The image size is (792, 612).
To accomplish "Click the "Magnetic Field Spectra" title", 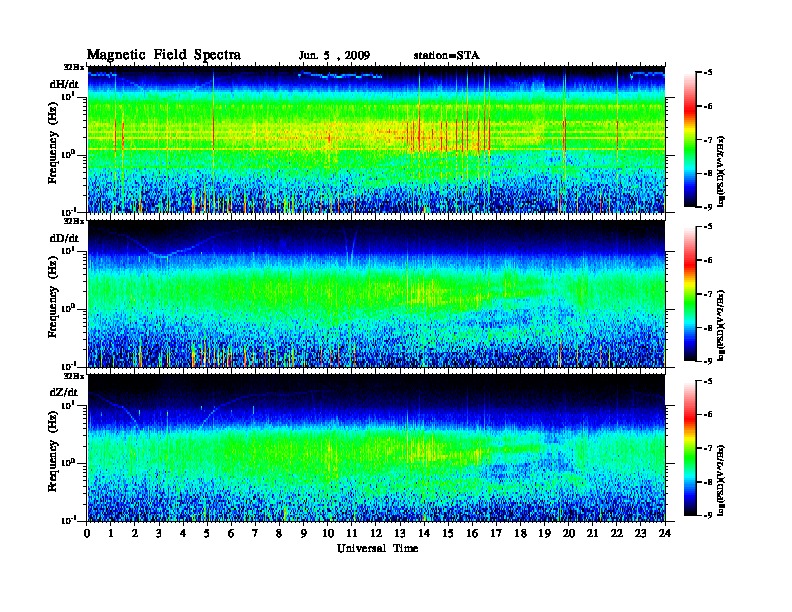I will point(164,55).
